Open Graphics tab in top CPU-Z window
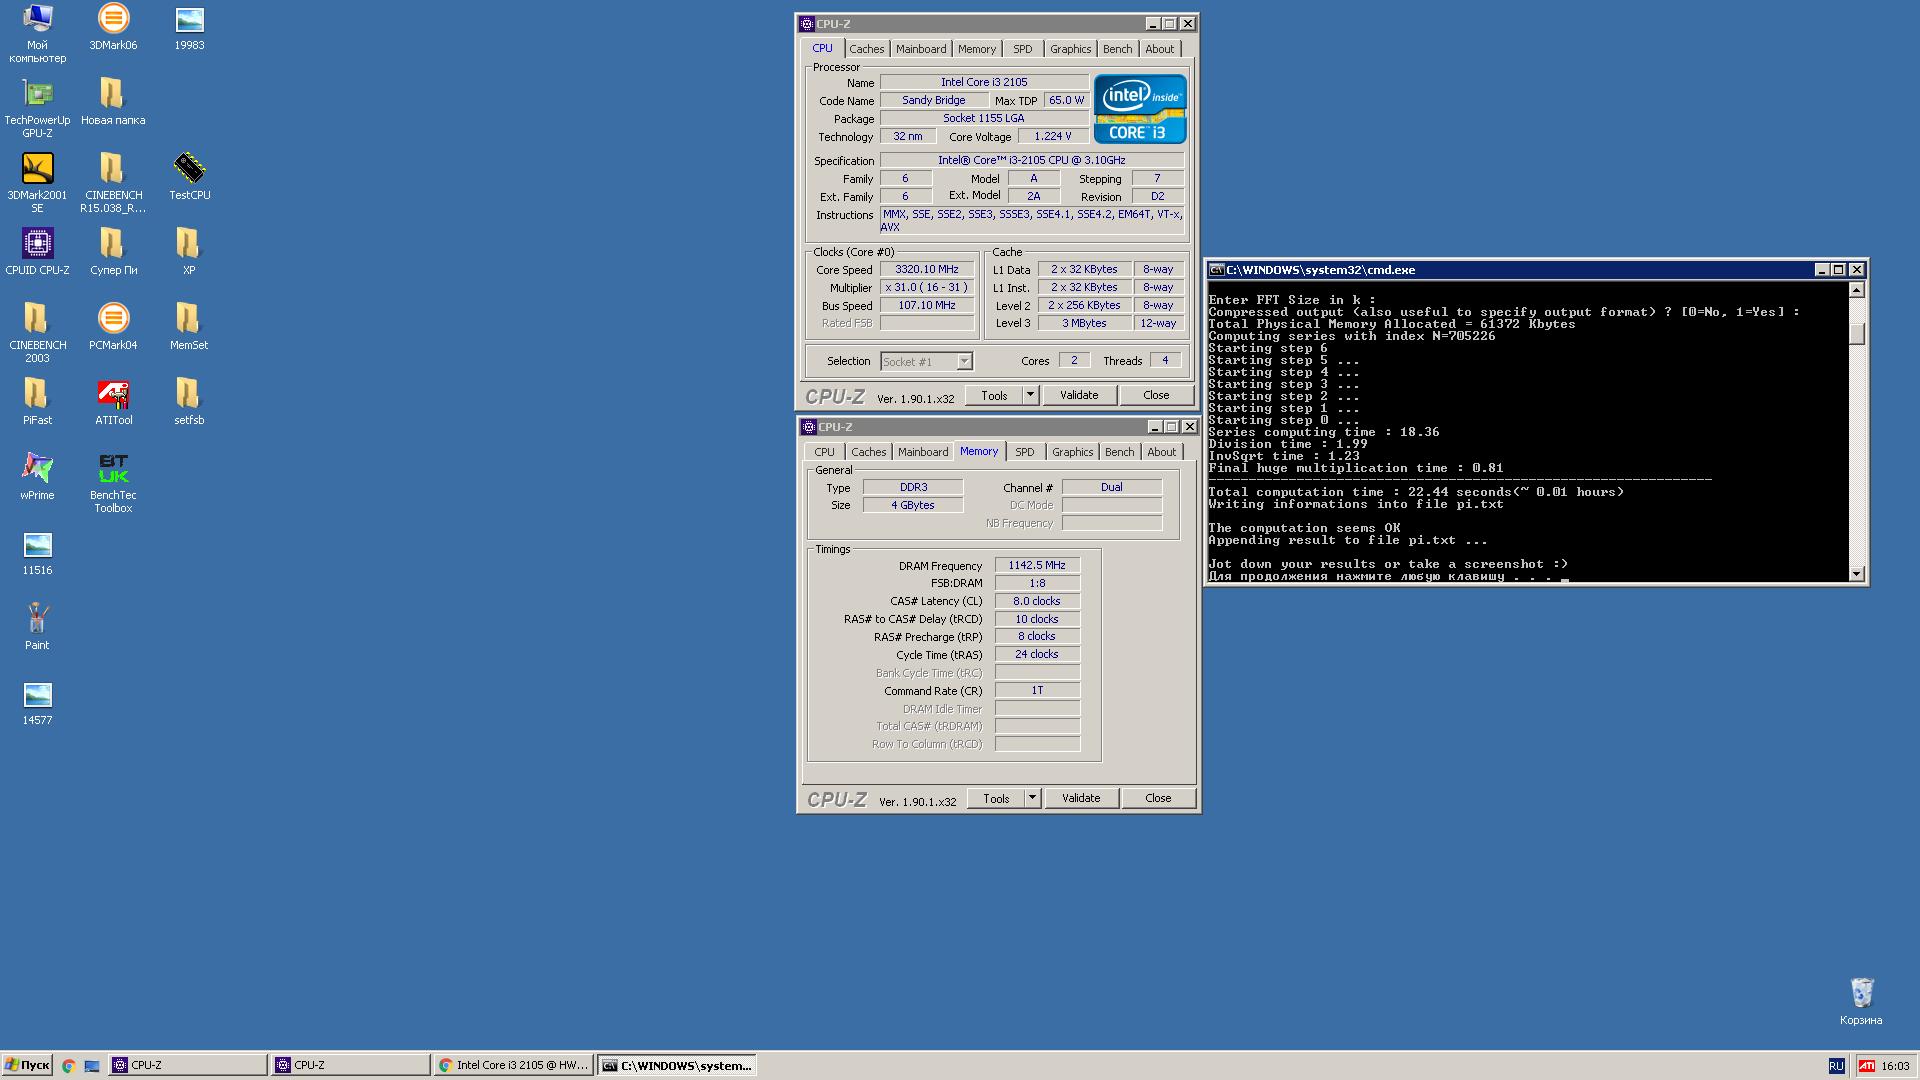This screenshot has height=1080, width=1920. pyautogui.click(x=1070, y=49)
